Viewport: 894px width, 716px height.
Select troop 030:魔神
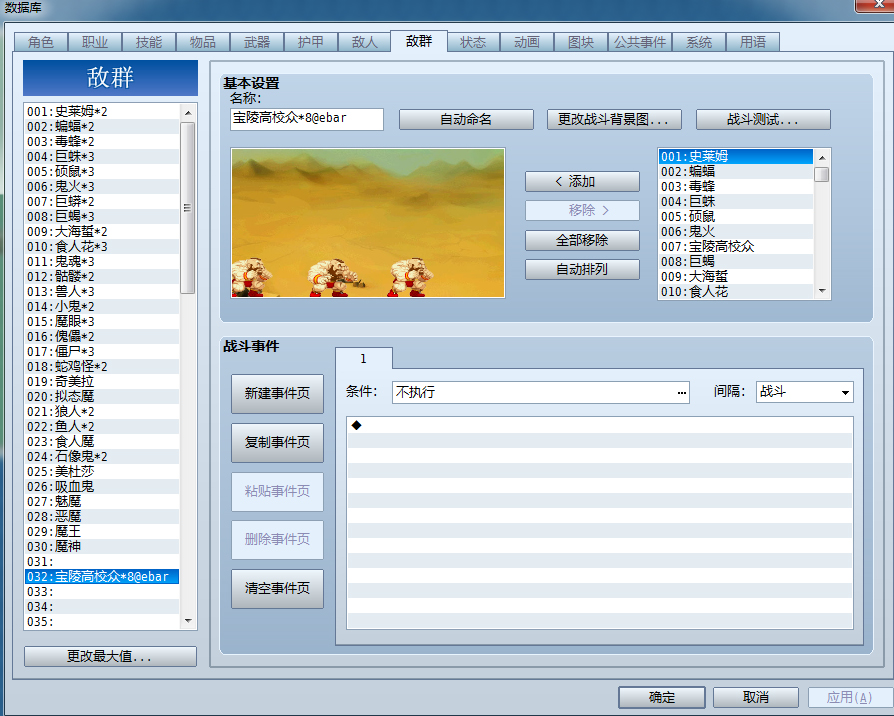(x=102, y=547)
